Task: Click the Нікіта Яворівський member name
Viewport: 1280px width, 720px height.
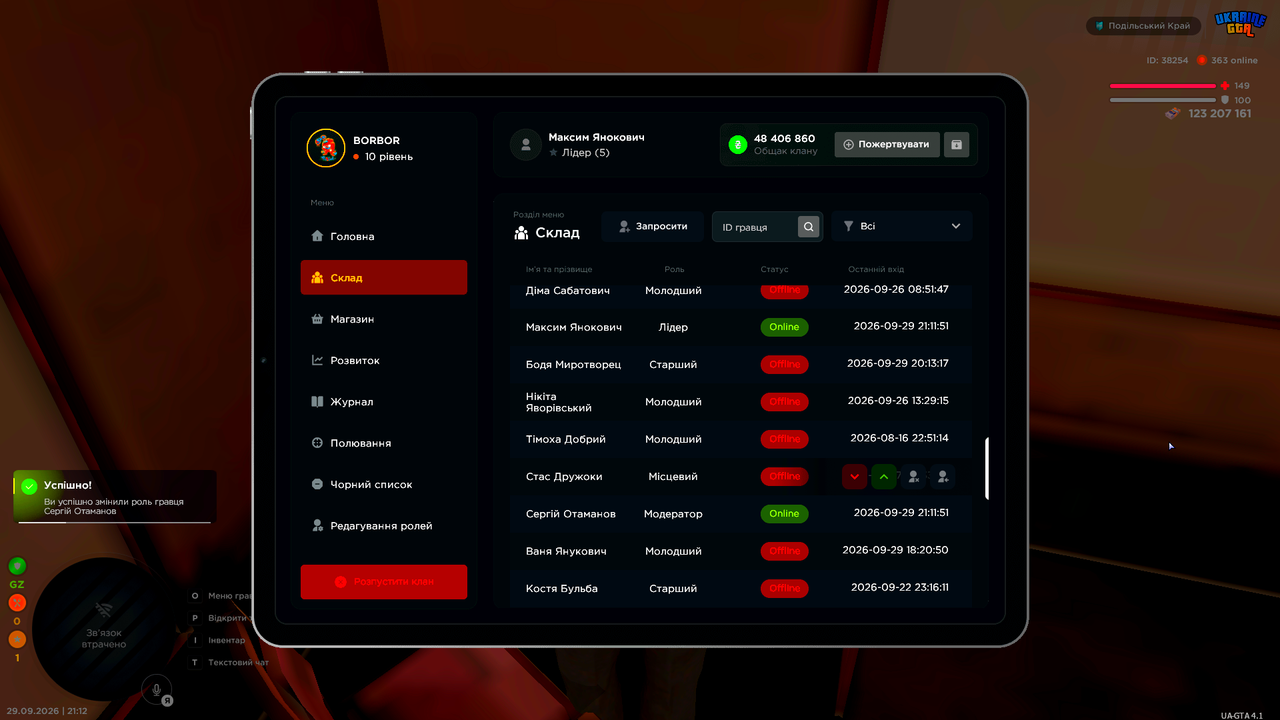Action: click(559, 402)
